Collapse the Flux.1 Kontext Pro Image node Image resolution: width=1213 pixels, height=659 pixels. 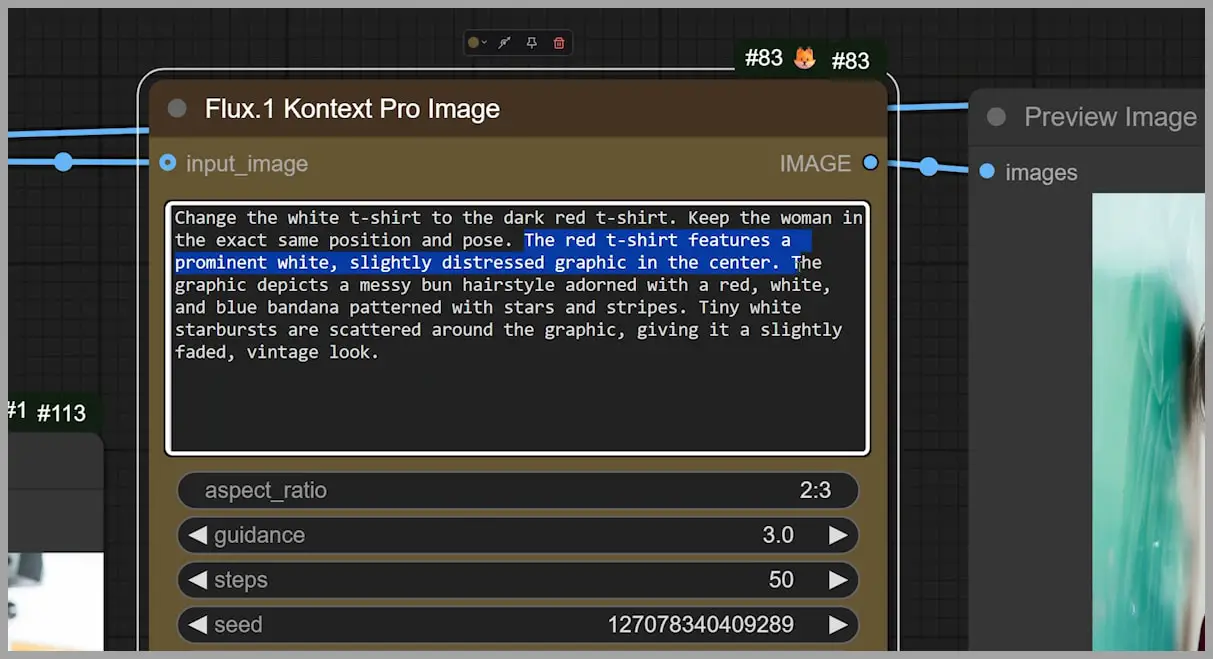[x=177, y=109]
